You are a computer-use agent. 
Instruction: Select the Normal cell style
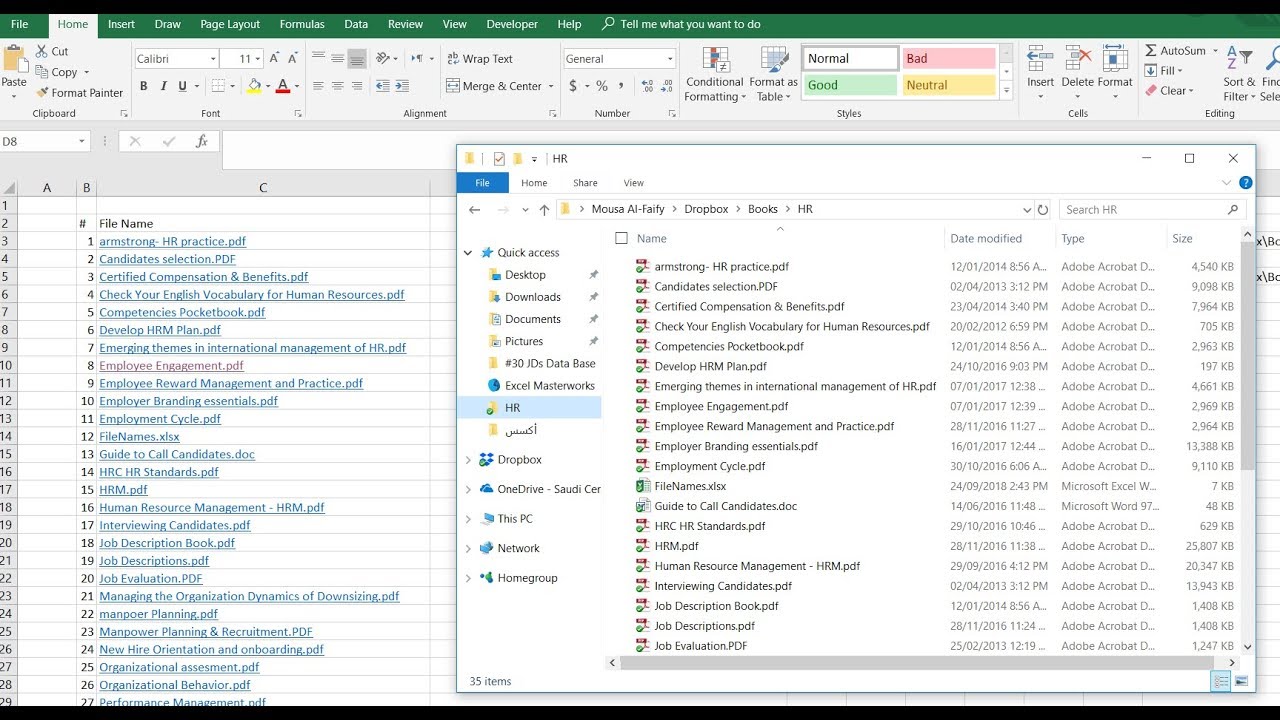[x=851, y=59]
